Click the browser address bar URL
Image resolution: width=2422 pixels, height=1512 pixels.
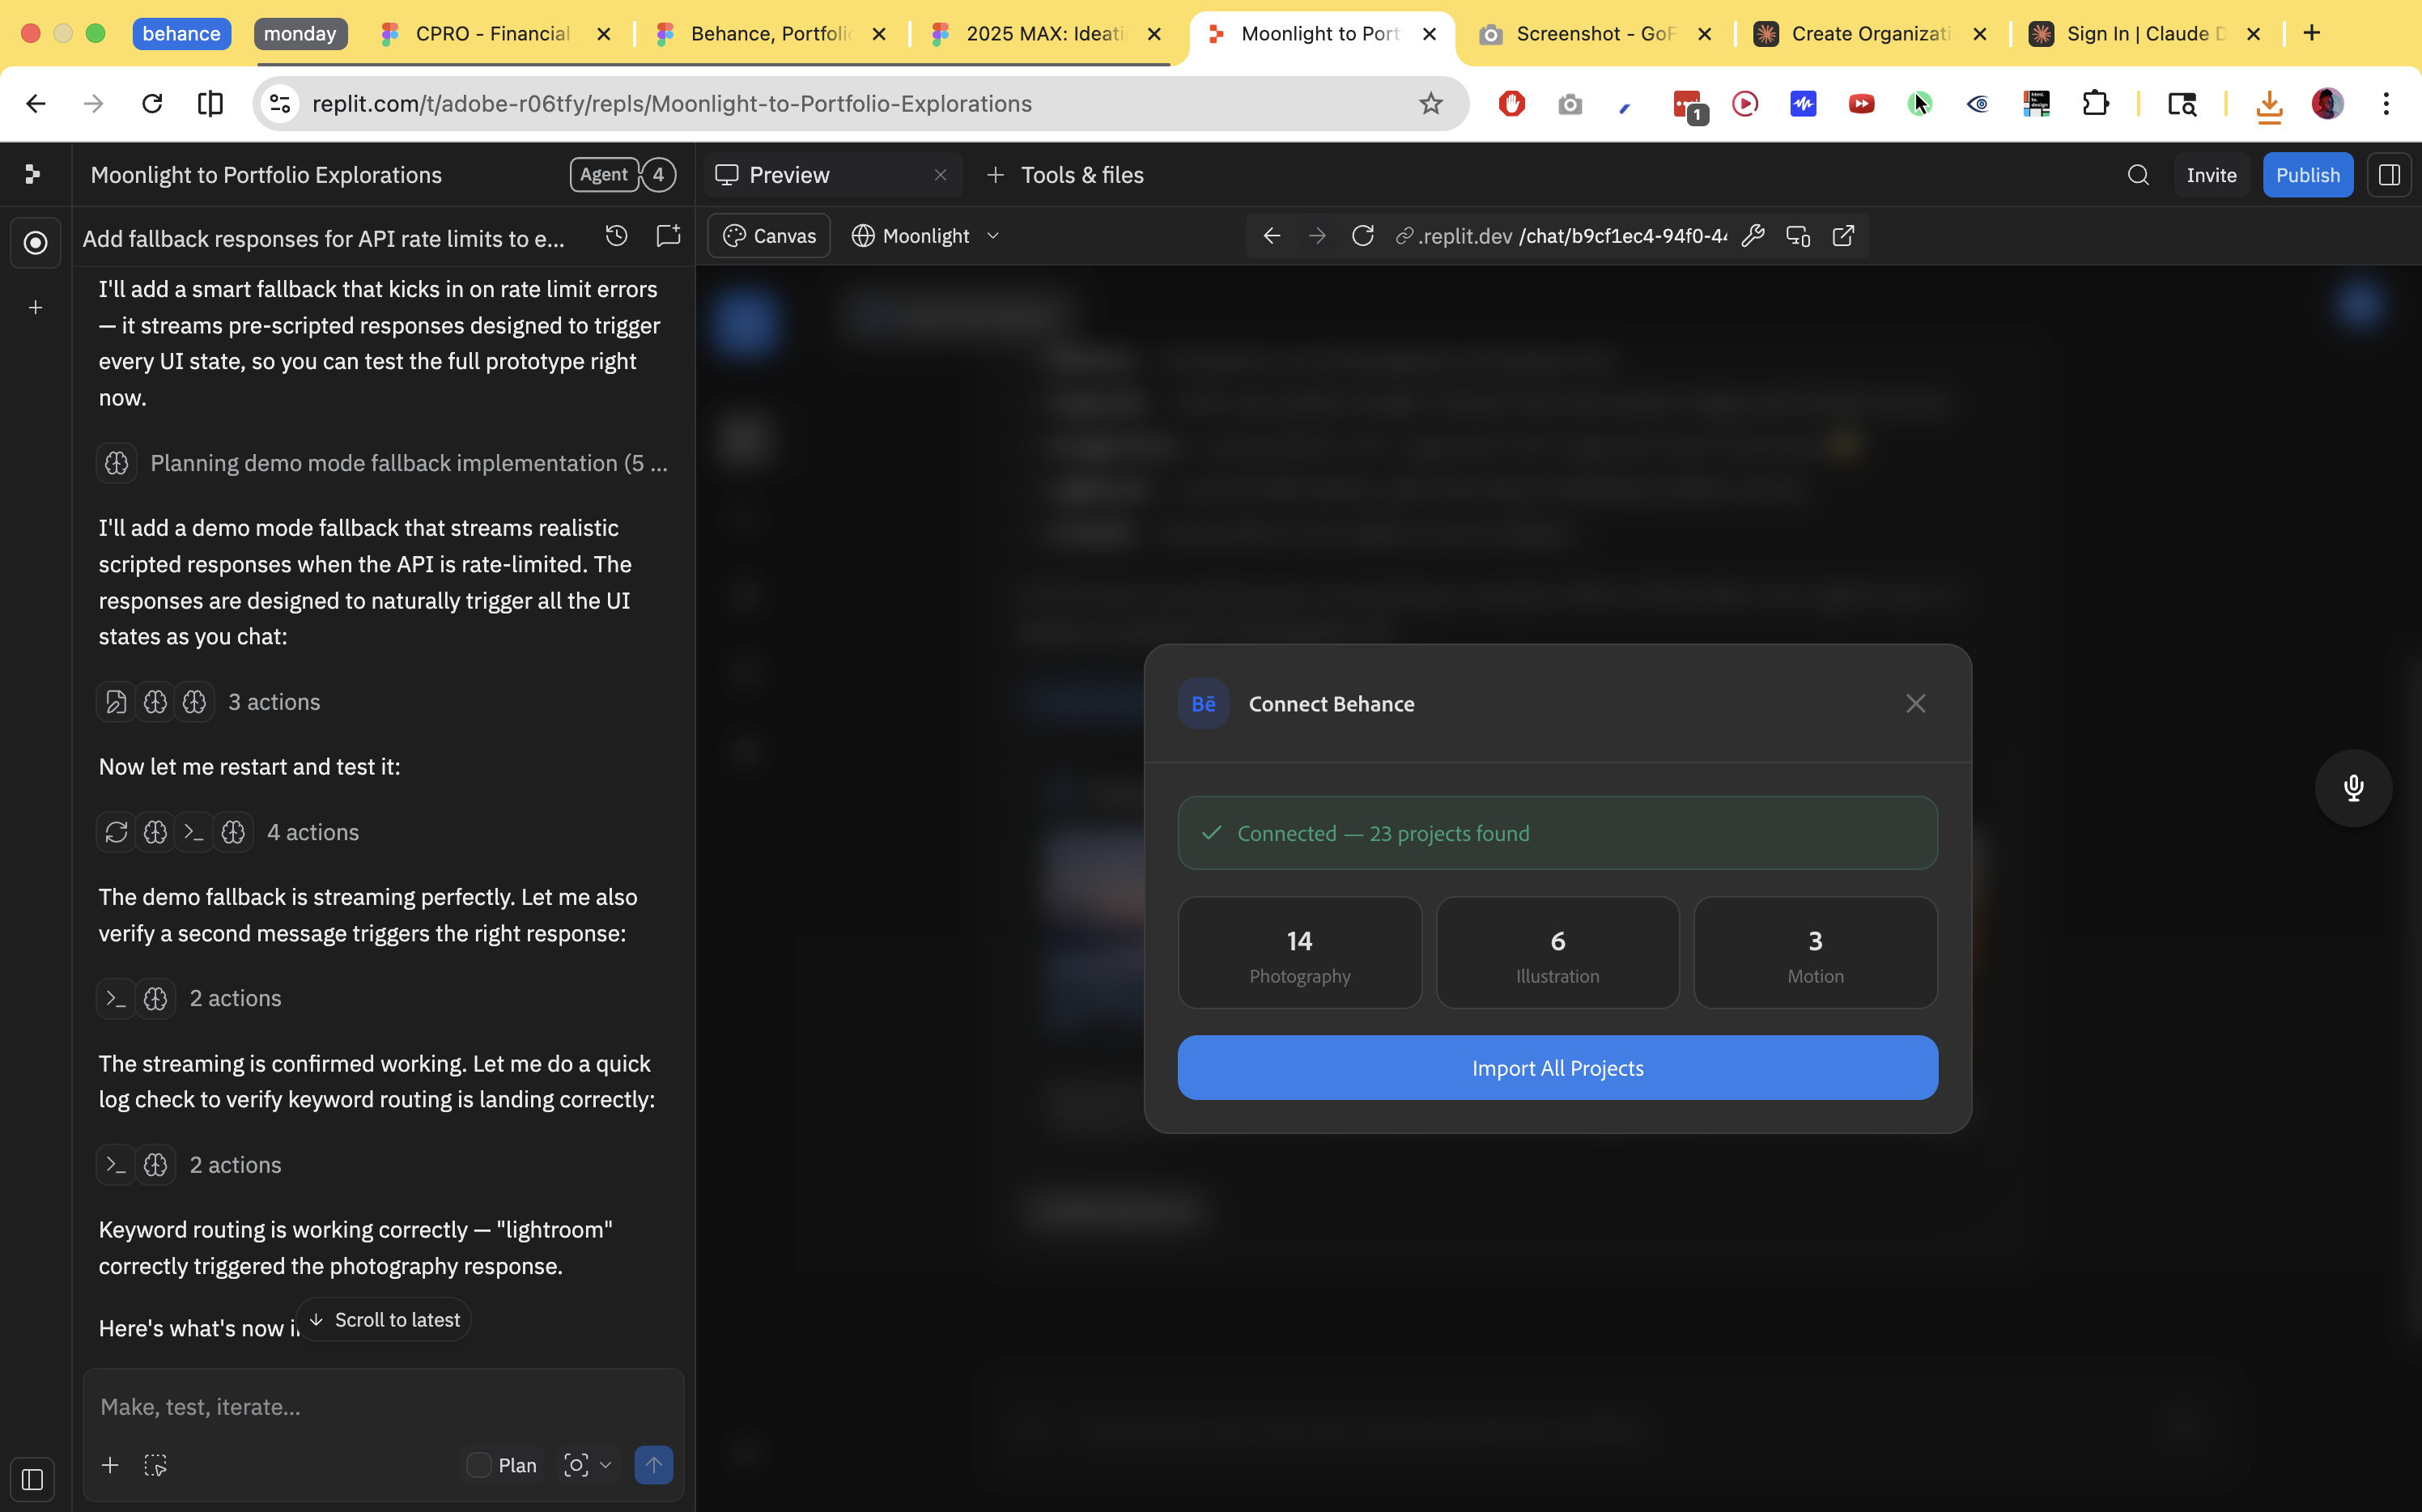tap(671, 104)
